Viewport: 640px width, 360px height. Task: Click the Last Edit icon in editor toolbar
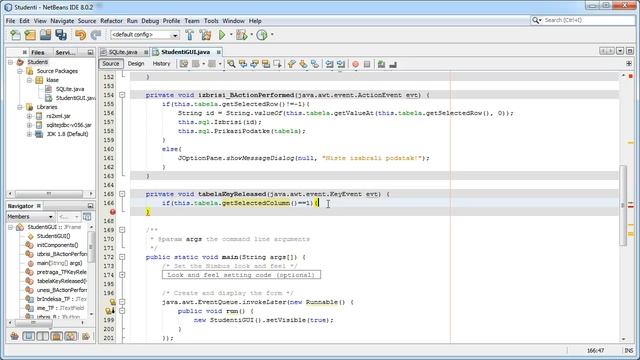click(184, 64)
